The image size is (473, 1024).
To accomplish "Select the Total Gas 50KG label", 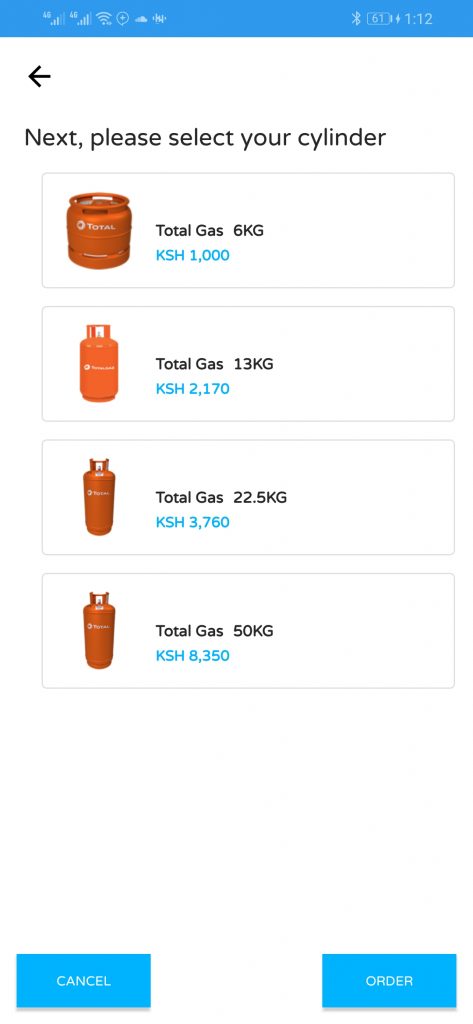I will coord(214,630).
